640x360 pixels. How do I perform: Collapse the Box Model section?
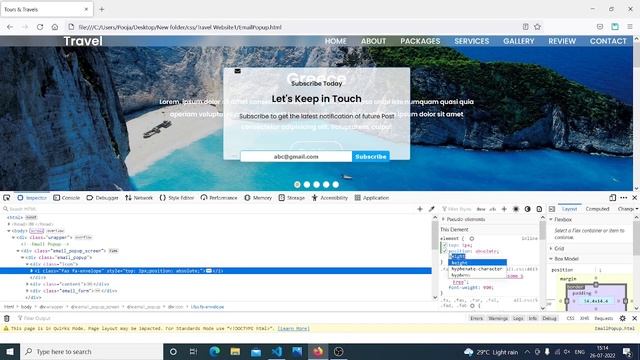tap(551, 259)
